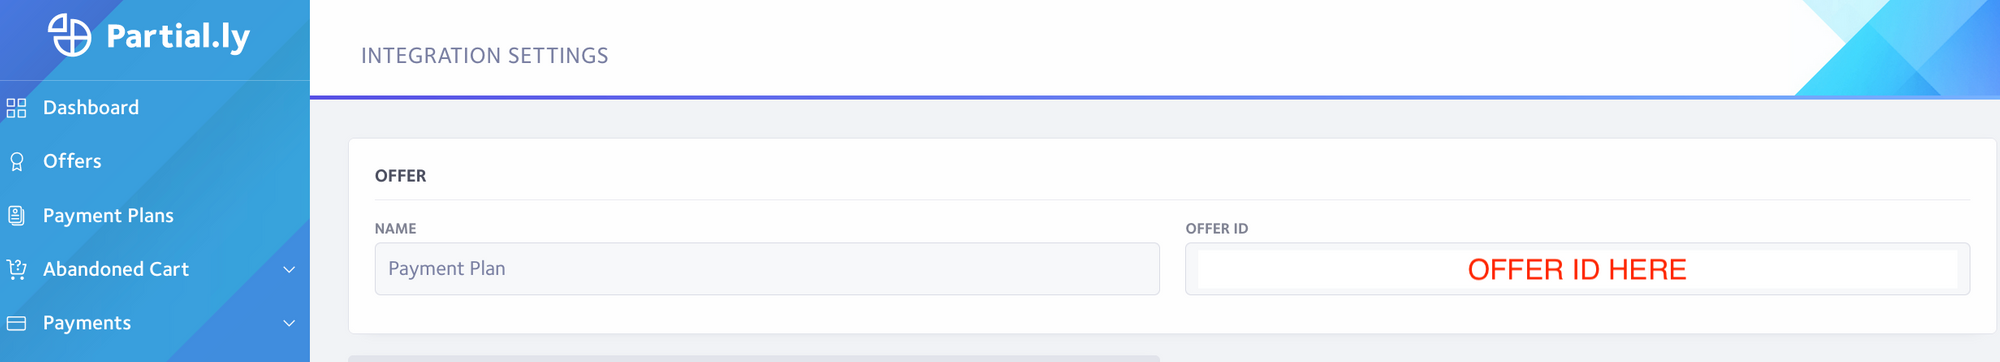This screenshot has width=2000, height=362.
Task: Click the Integration Settings page heading
Action: 485,56
